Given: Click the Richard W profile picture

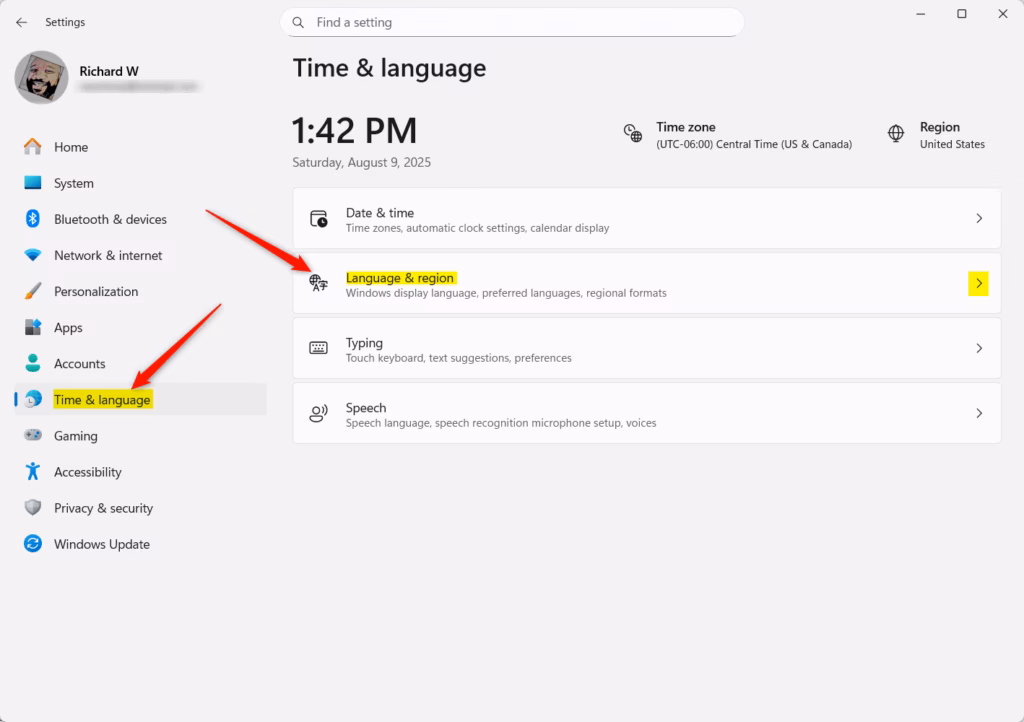Looking at the screenshot, I should [42, 78].
